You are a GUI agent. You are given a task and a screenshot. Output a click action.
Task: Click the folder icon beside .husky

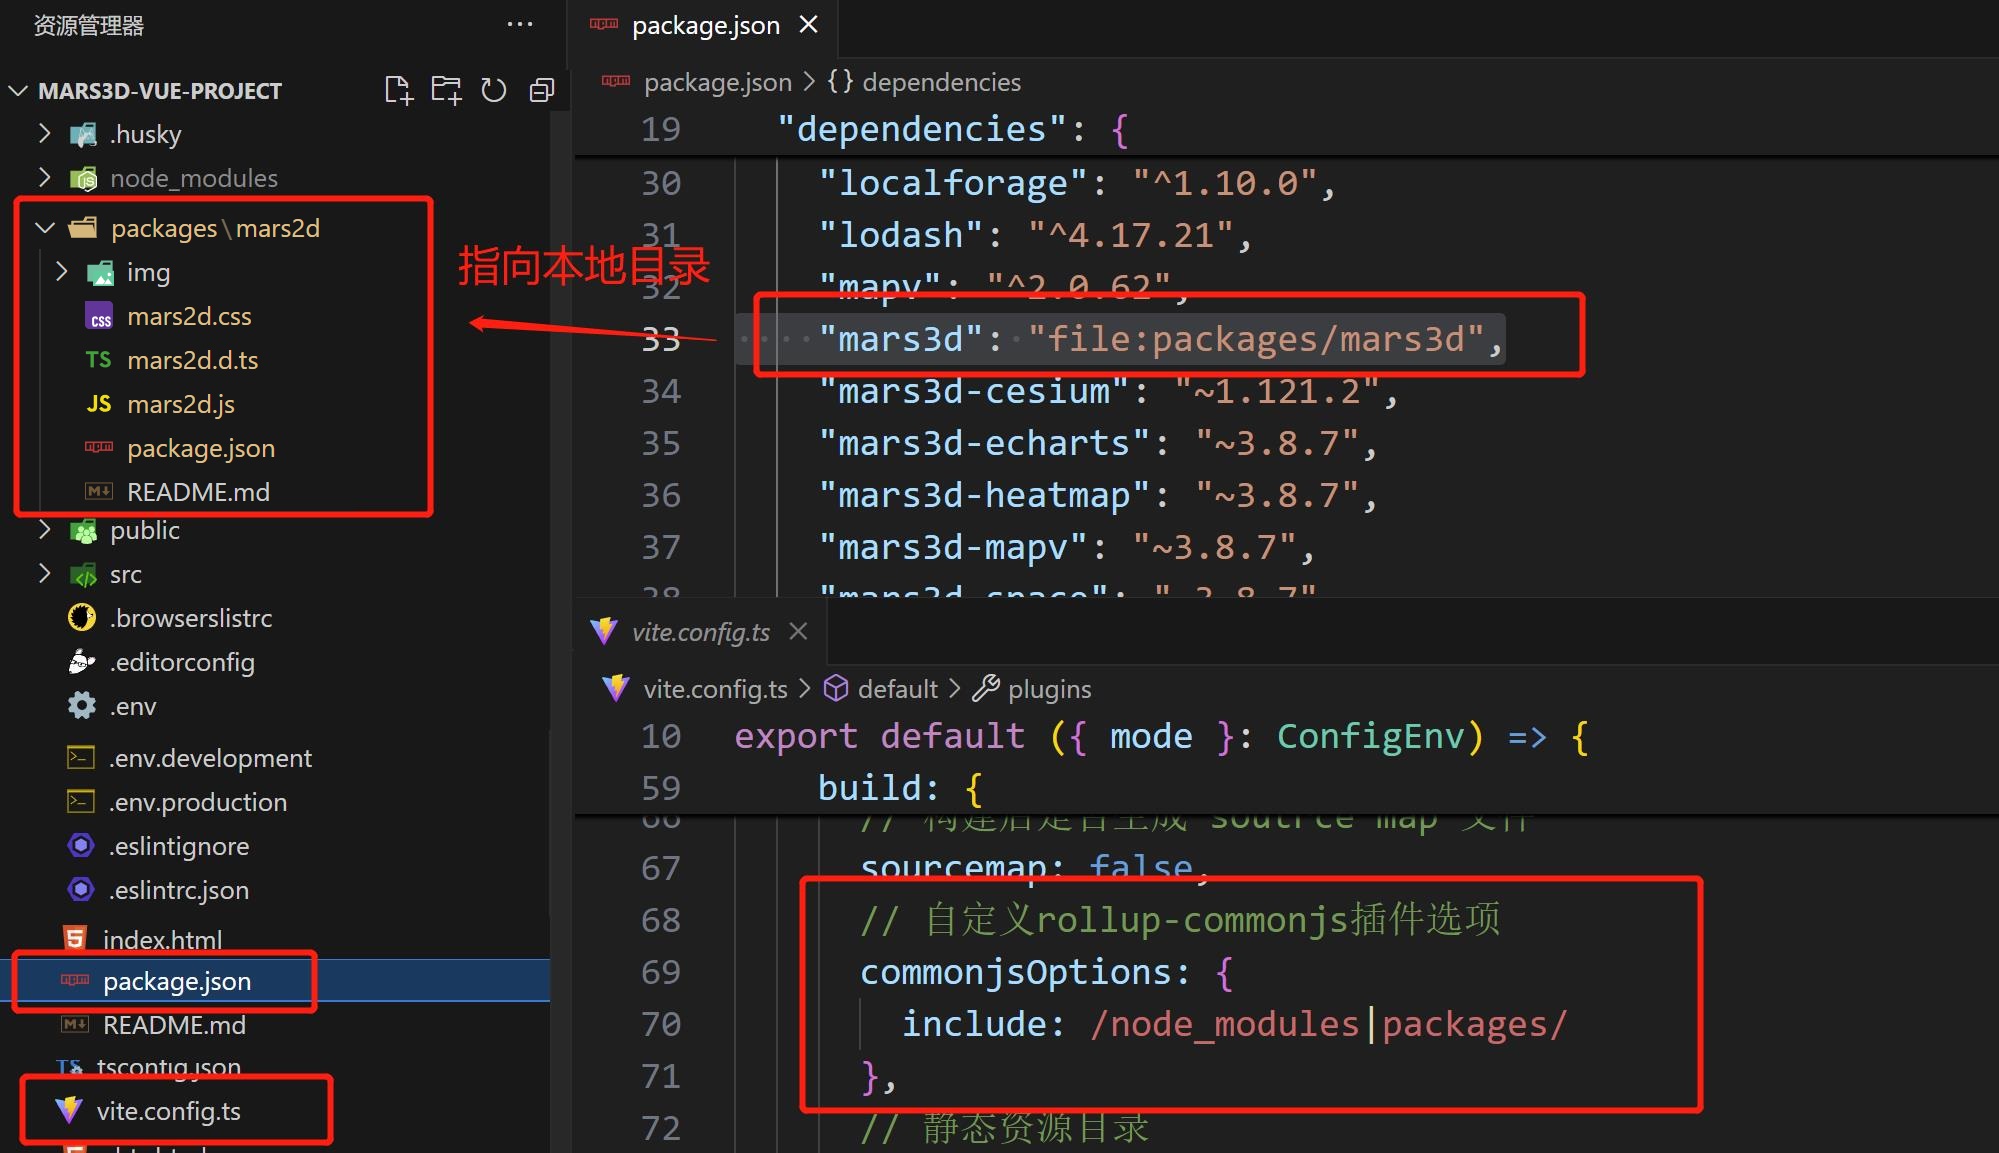[83, 134]
